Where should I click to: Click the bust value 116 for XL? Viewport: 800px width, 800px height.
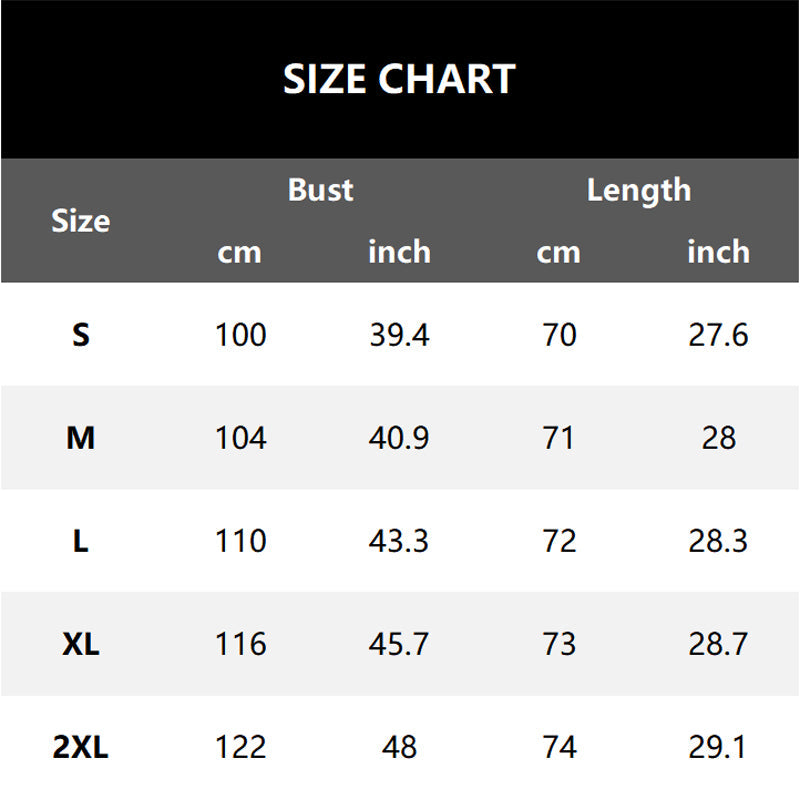(x=240, y=644)
